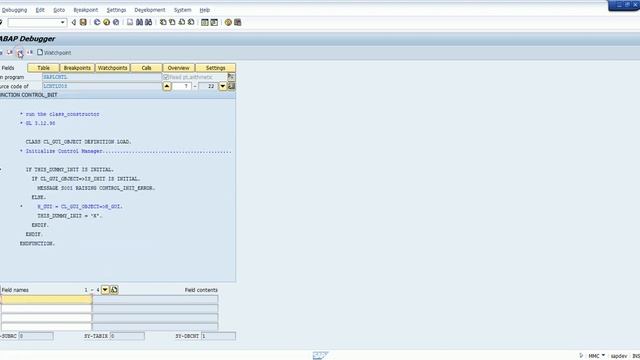
Task: Click the SY-DBCNT value field
Action: (x=218, y=336)
